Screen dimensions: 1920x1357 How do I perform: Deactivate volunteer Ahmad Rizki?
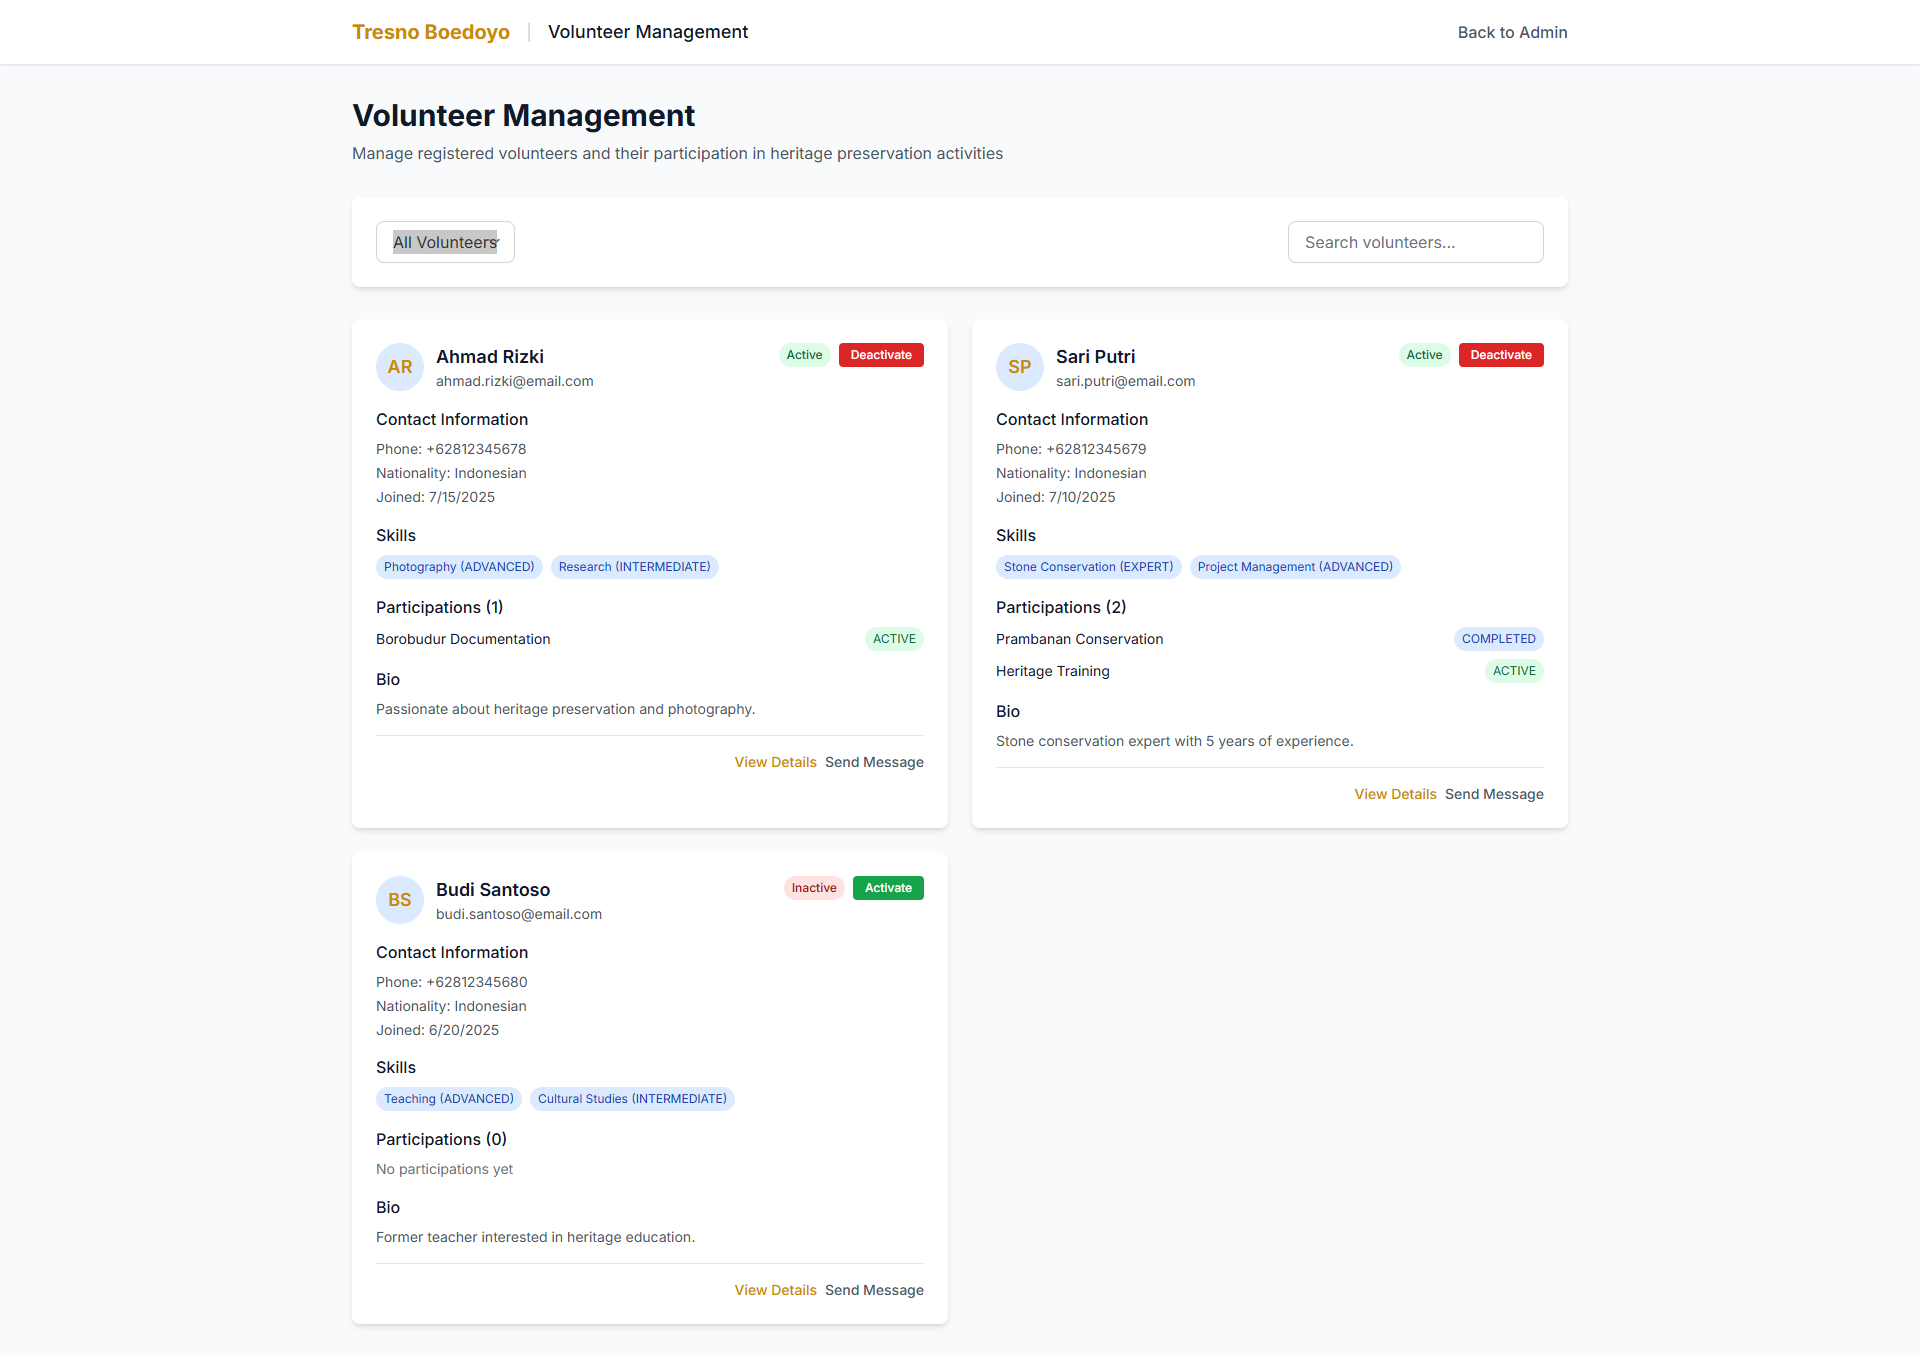click(x=880, y=355)
